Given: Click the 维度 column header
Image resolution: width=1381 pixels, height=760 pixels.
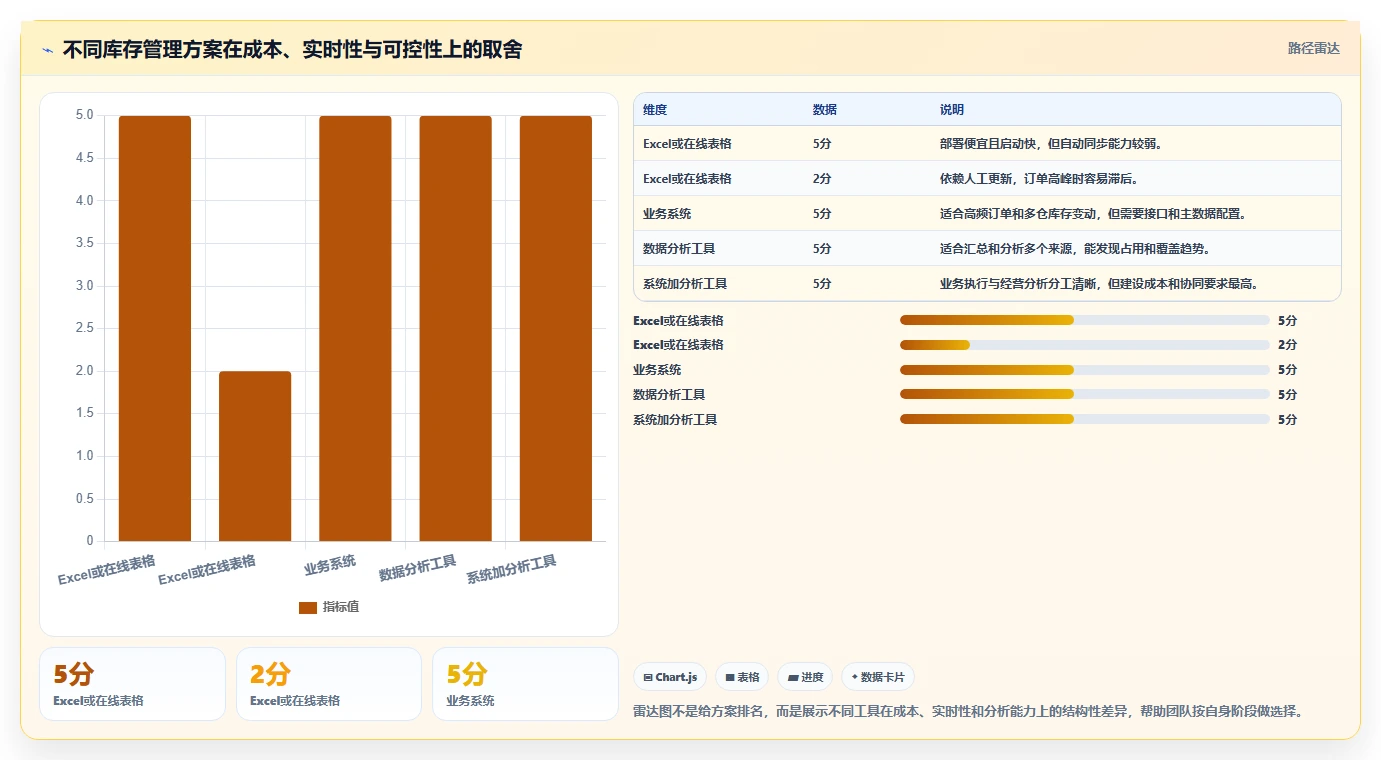Looking at the screenshot, I should point(655,109).
